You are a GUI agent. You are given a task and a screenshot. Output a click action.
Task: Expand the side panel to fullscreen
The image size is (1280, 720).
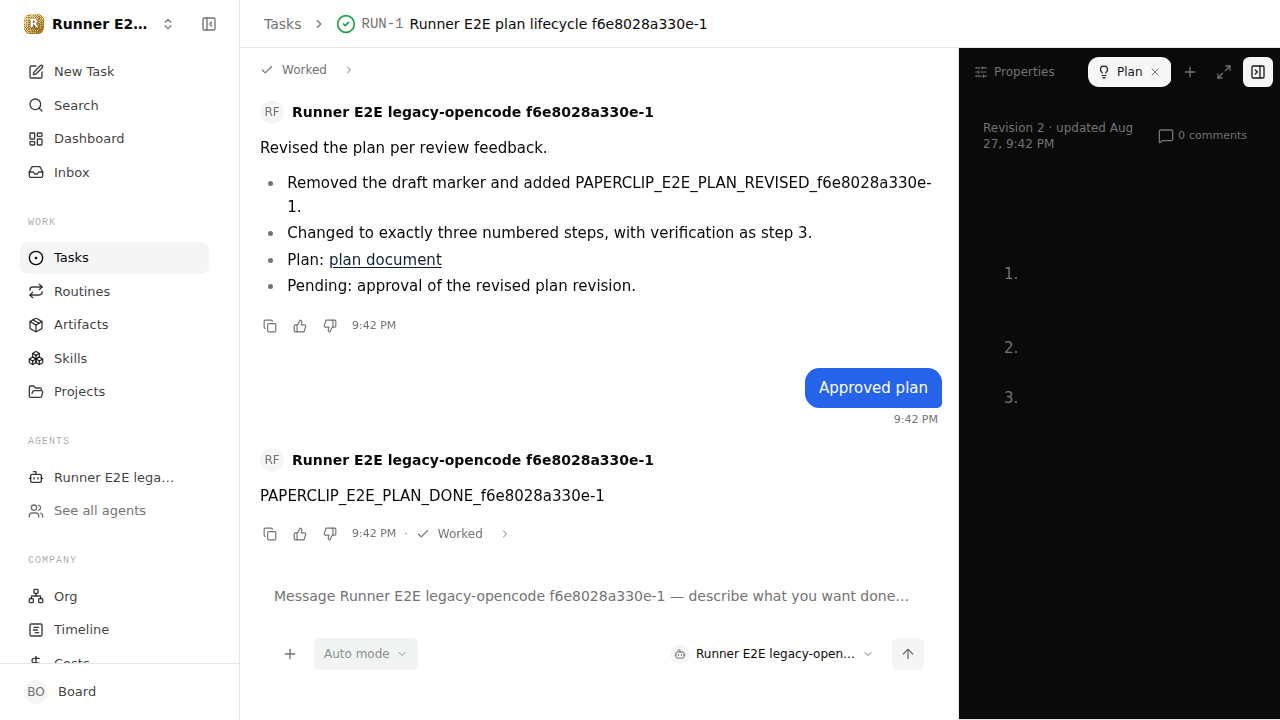click(1224, 72)
